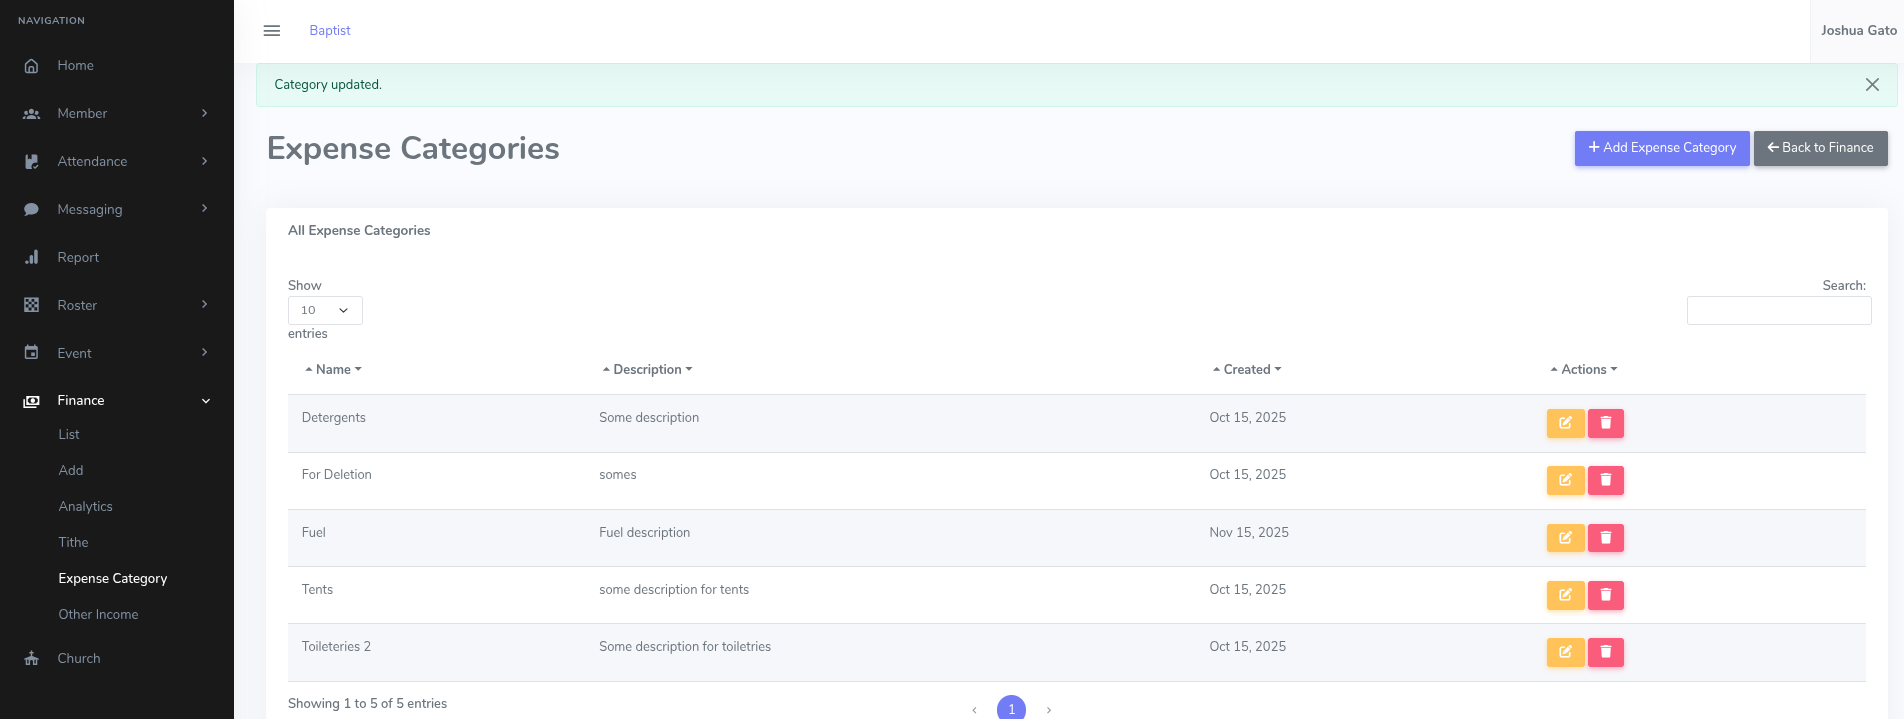This screenshot has width=1904, height=719.
Task: Dismiss the Category updated alert
Action: 1872,85
